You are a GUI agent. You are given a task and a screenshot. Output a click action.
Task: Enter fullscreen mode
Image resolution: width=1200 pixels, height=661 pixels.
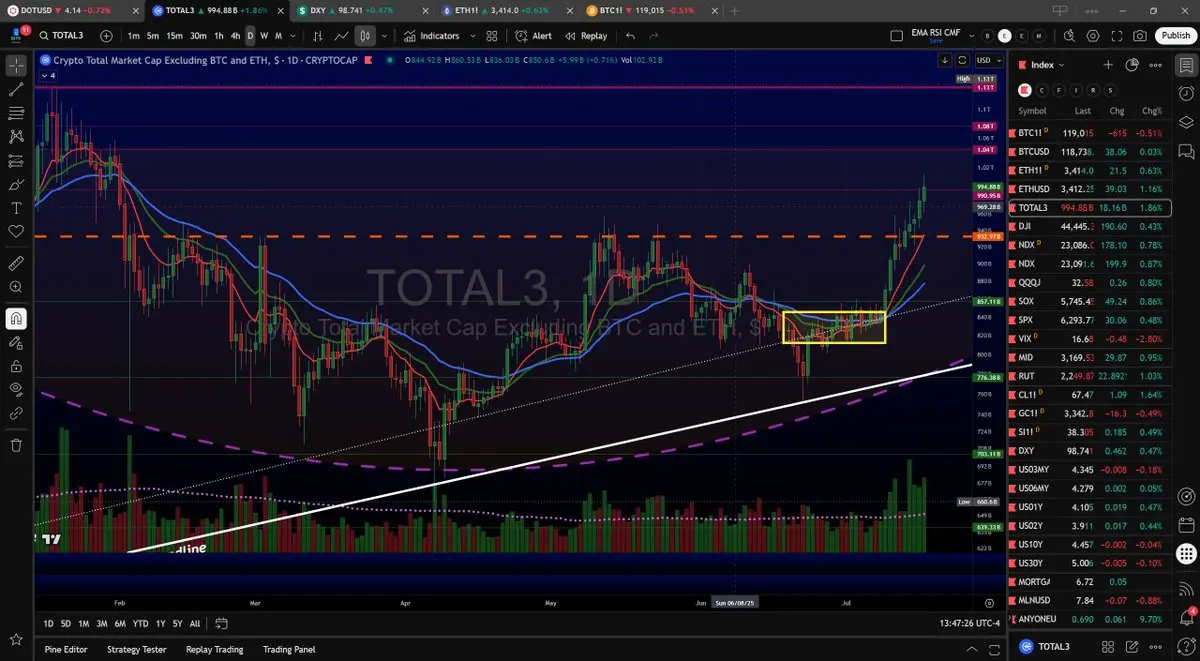coord(1116,36)
